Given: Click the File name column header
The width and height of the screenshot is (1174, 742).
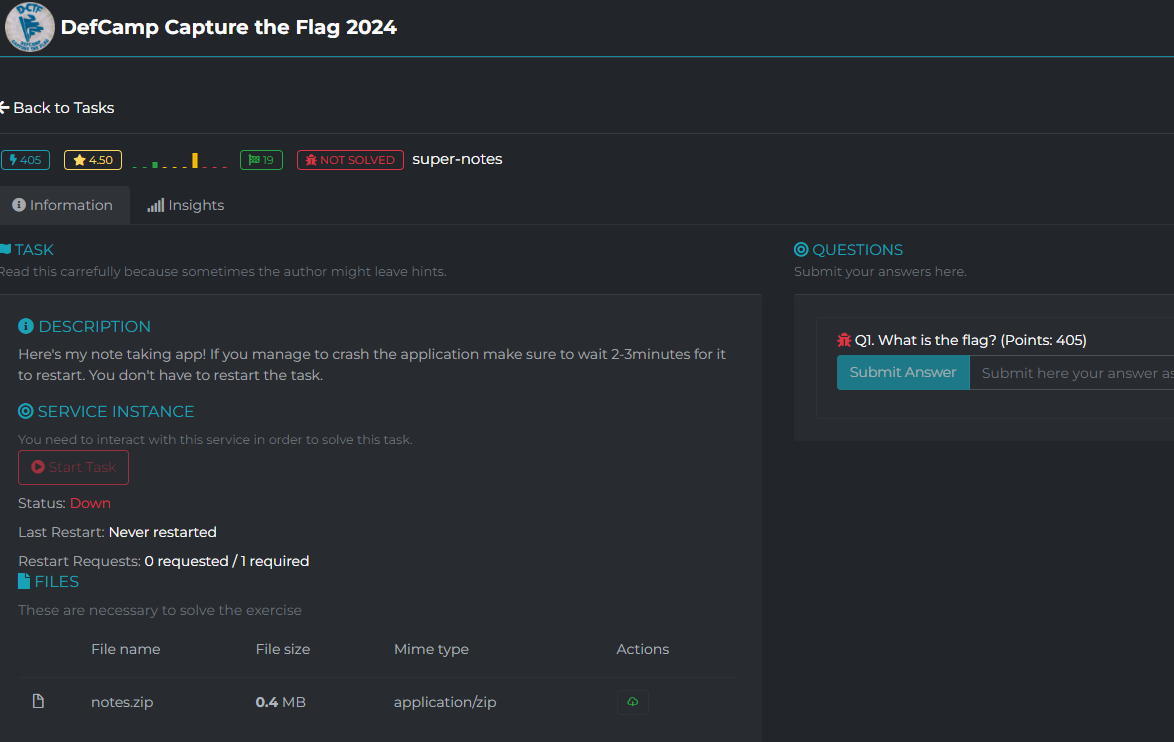Looking at the screenshot, I should click(126, 649).
